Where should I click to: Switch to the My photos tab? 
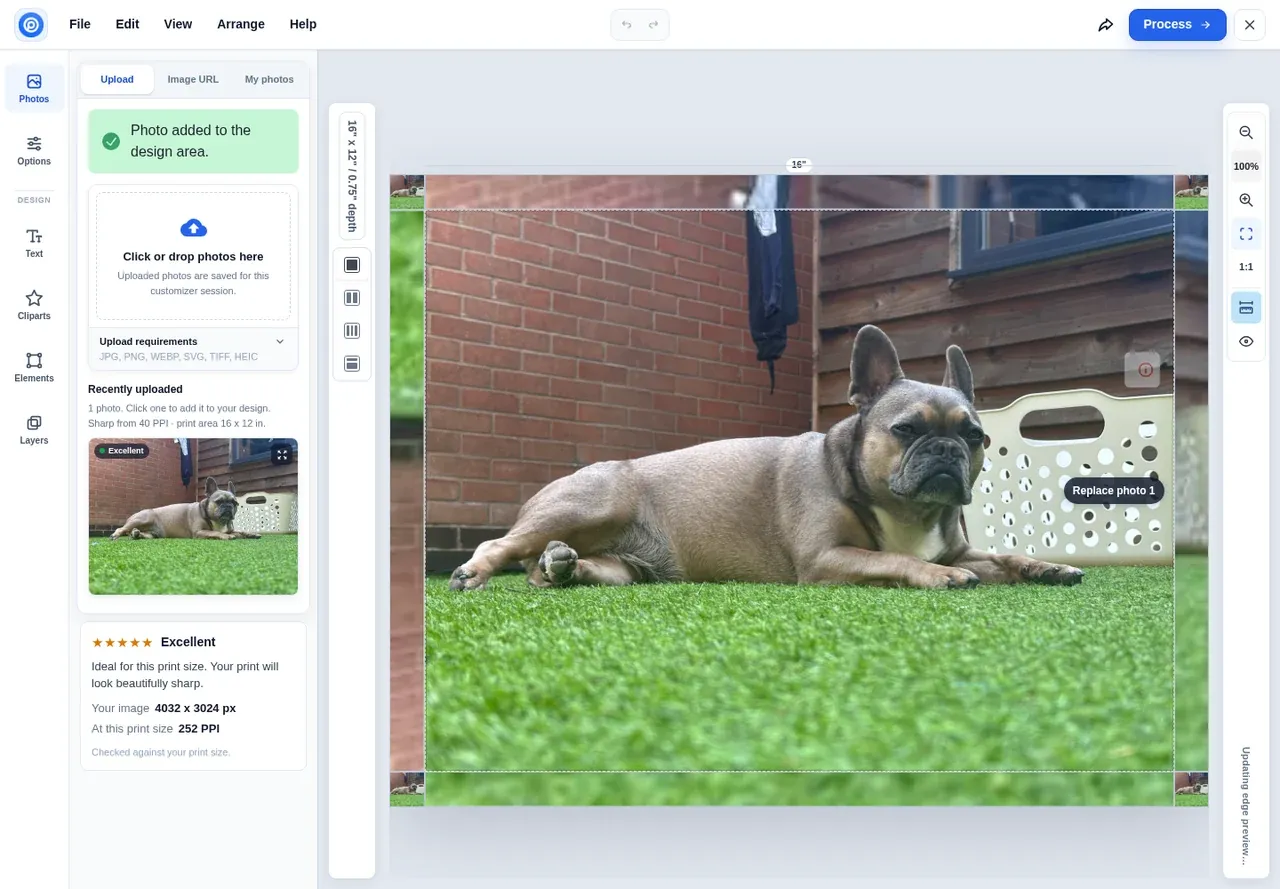click(x=269, y=79)
